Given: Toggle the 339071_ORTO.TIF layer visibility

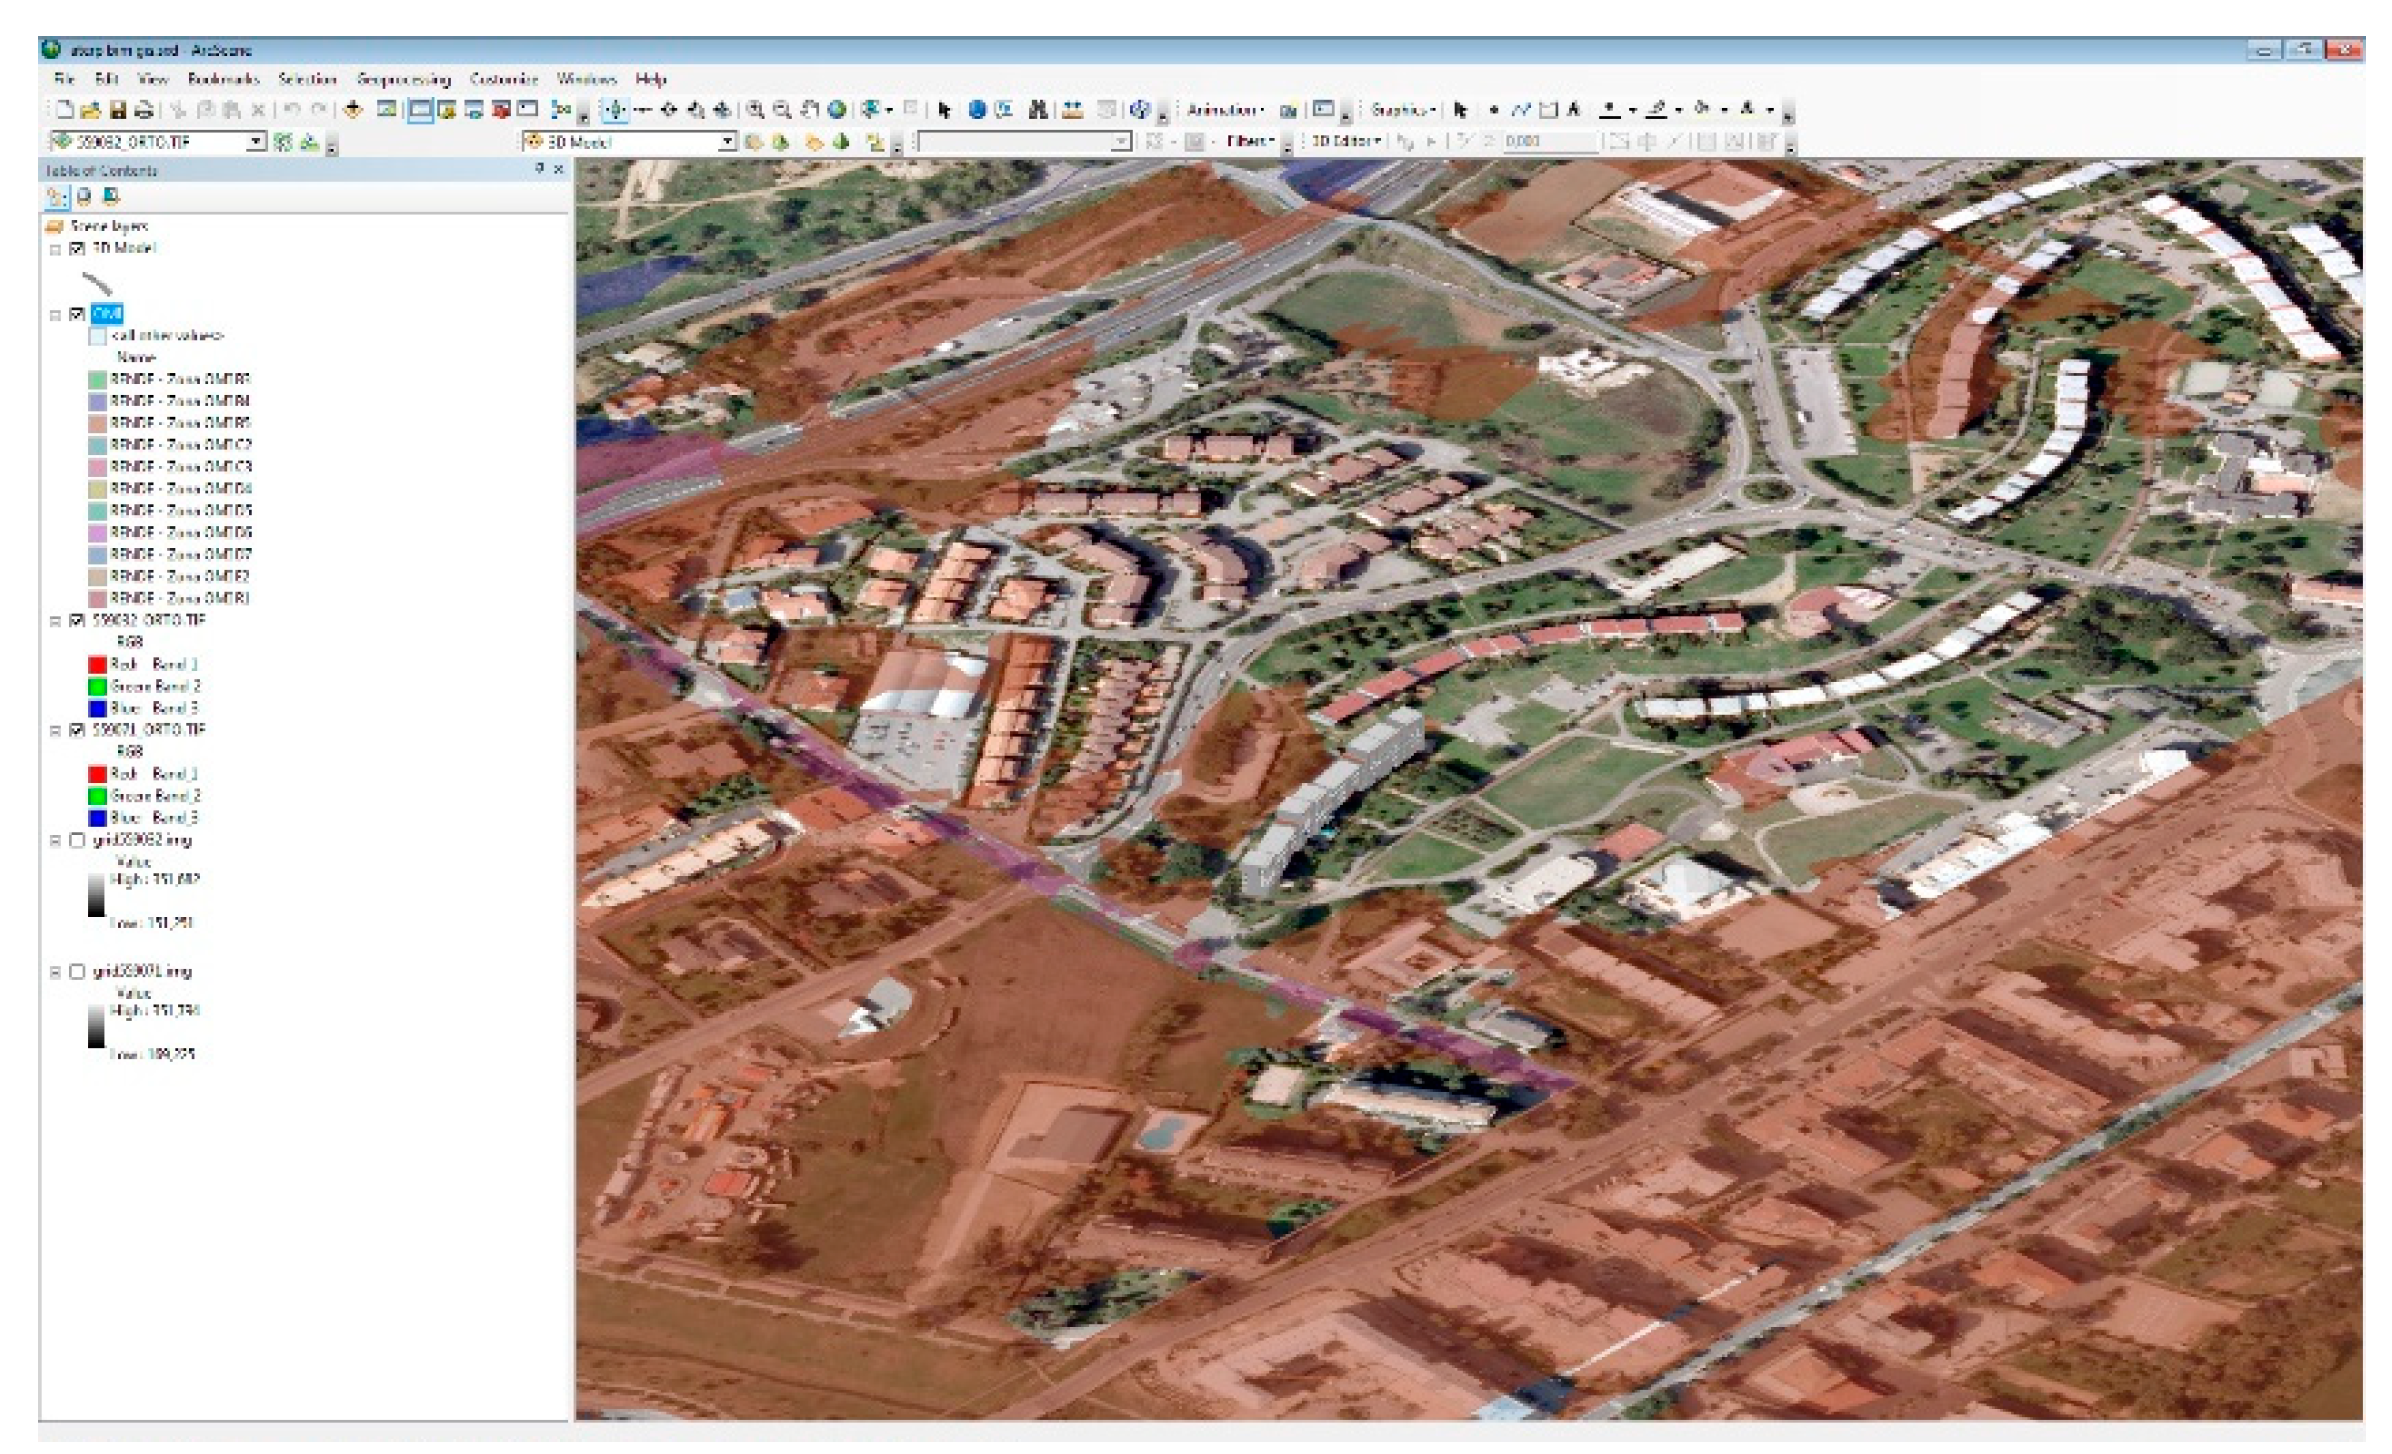Looking at the screenshot, I should click(x=77, y=731).
